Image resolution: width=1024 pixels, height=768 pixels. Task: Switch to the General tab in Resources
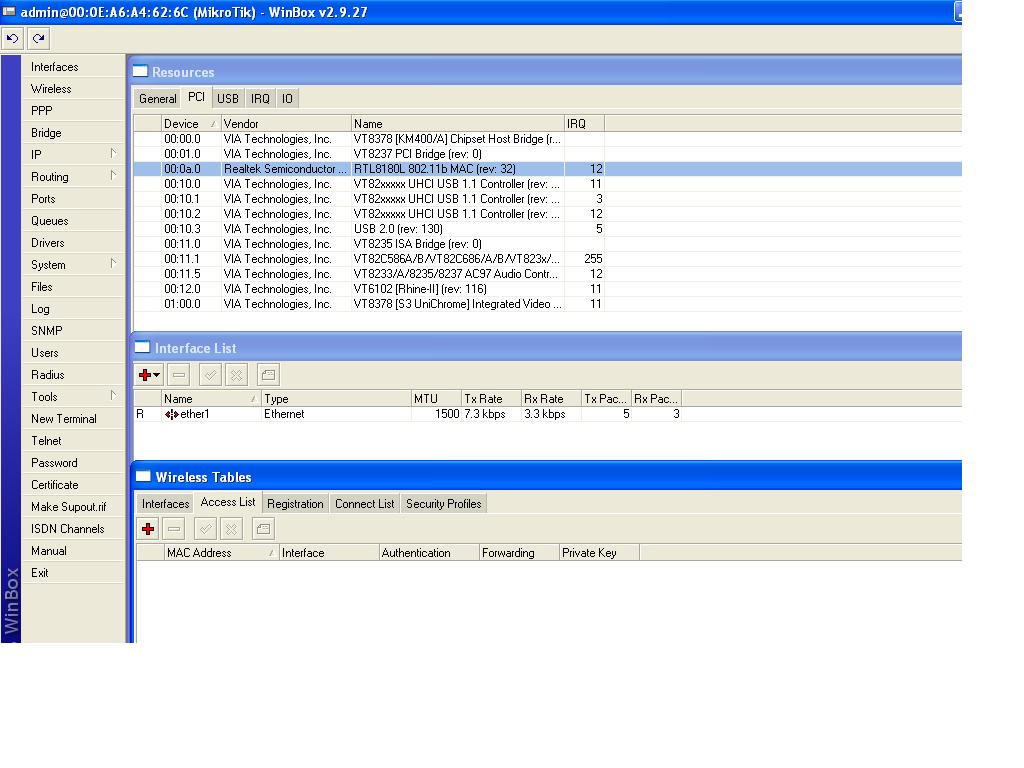[157, 99]
